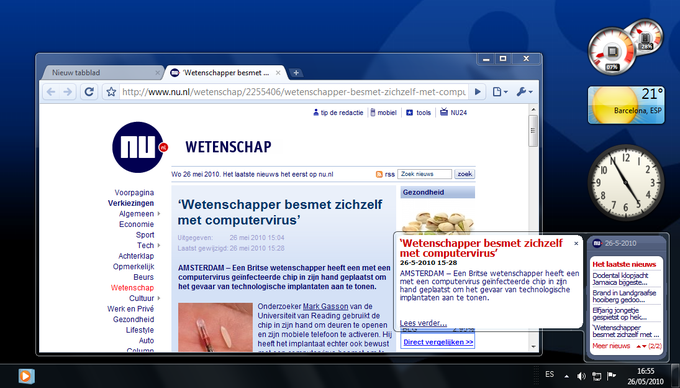Click the CPU meter gadget dial
The image size is (680, 388).
coord(612,51)
